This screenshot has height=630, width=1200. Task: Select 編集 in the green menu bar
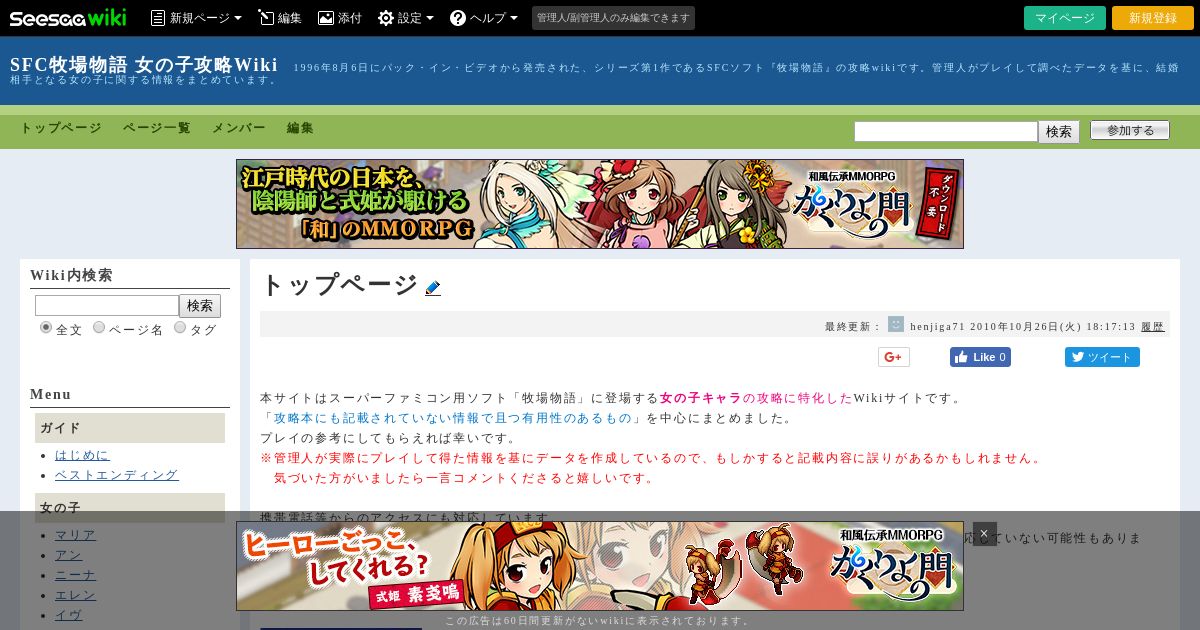(300, 128)
